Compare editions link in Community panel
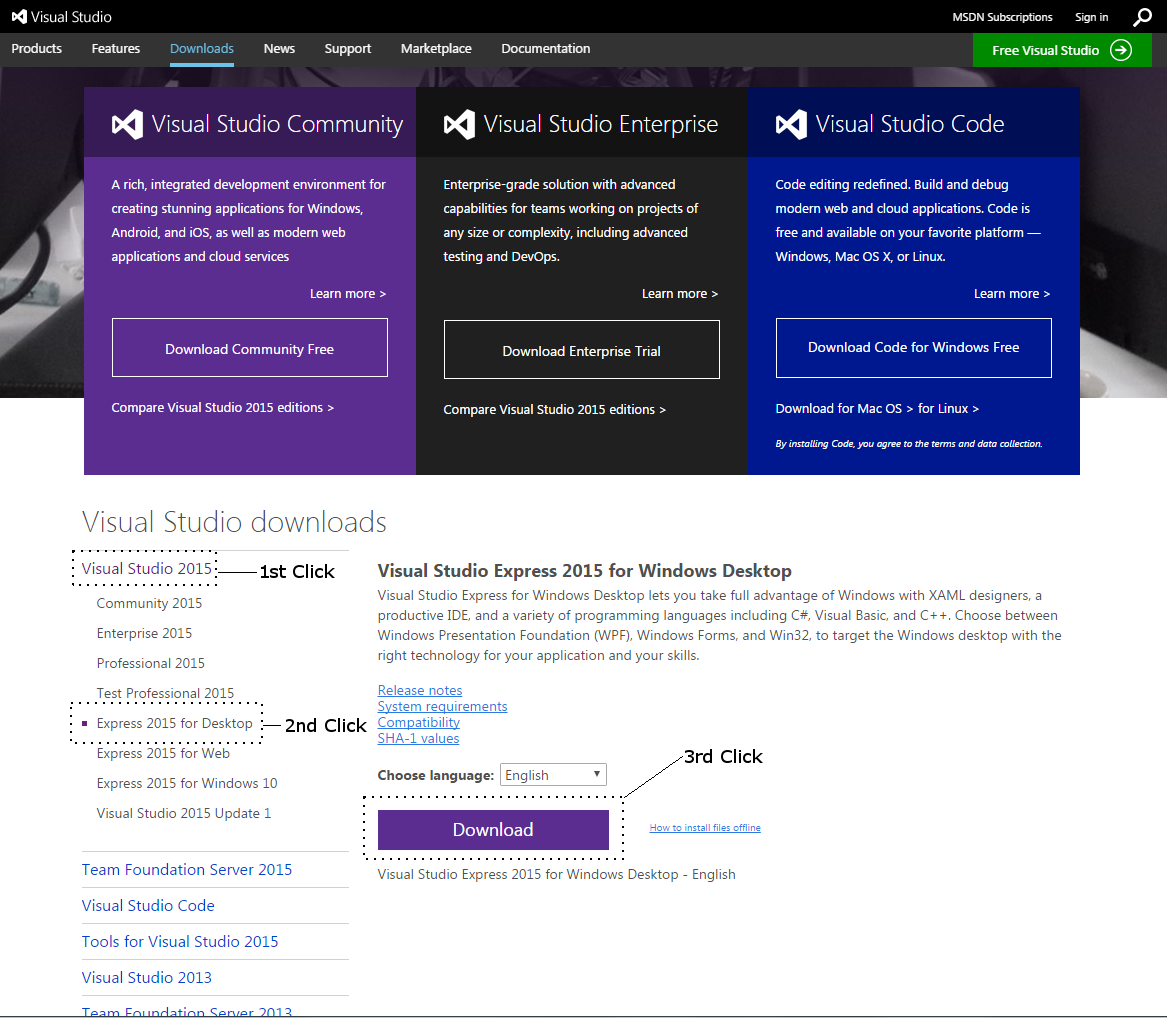Screen dimensions: 1167x1018 coord(223,408)
